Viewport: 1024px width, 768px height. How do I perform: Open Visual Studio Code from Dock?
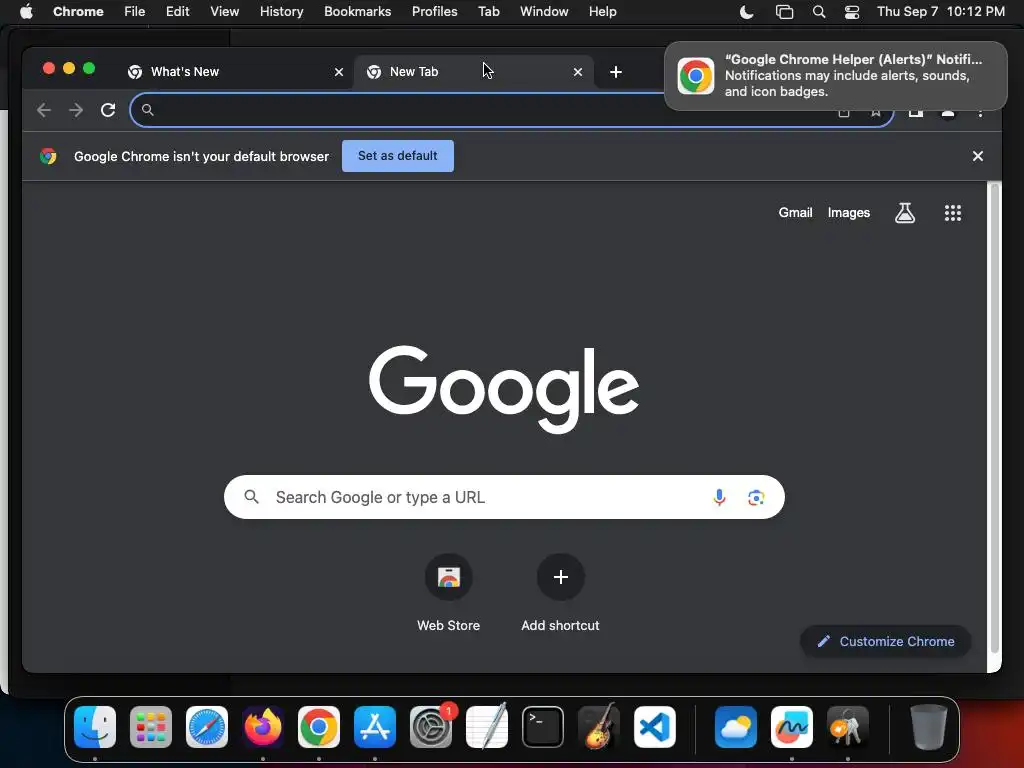[x=654, y=727]
